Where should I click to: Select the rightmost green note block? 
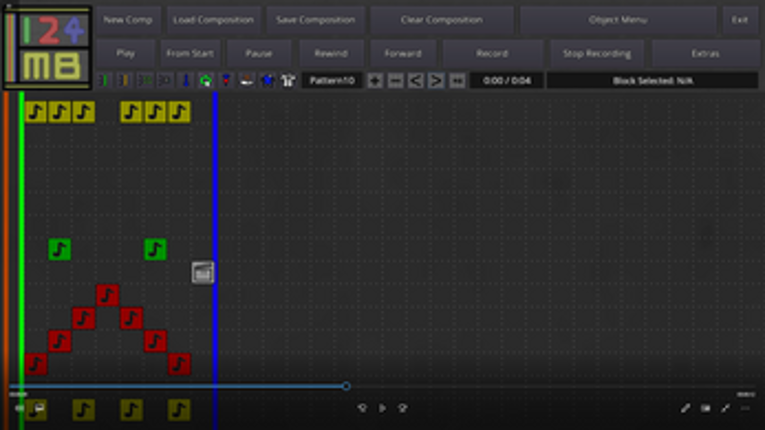point(155,249)
